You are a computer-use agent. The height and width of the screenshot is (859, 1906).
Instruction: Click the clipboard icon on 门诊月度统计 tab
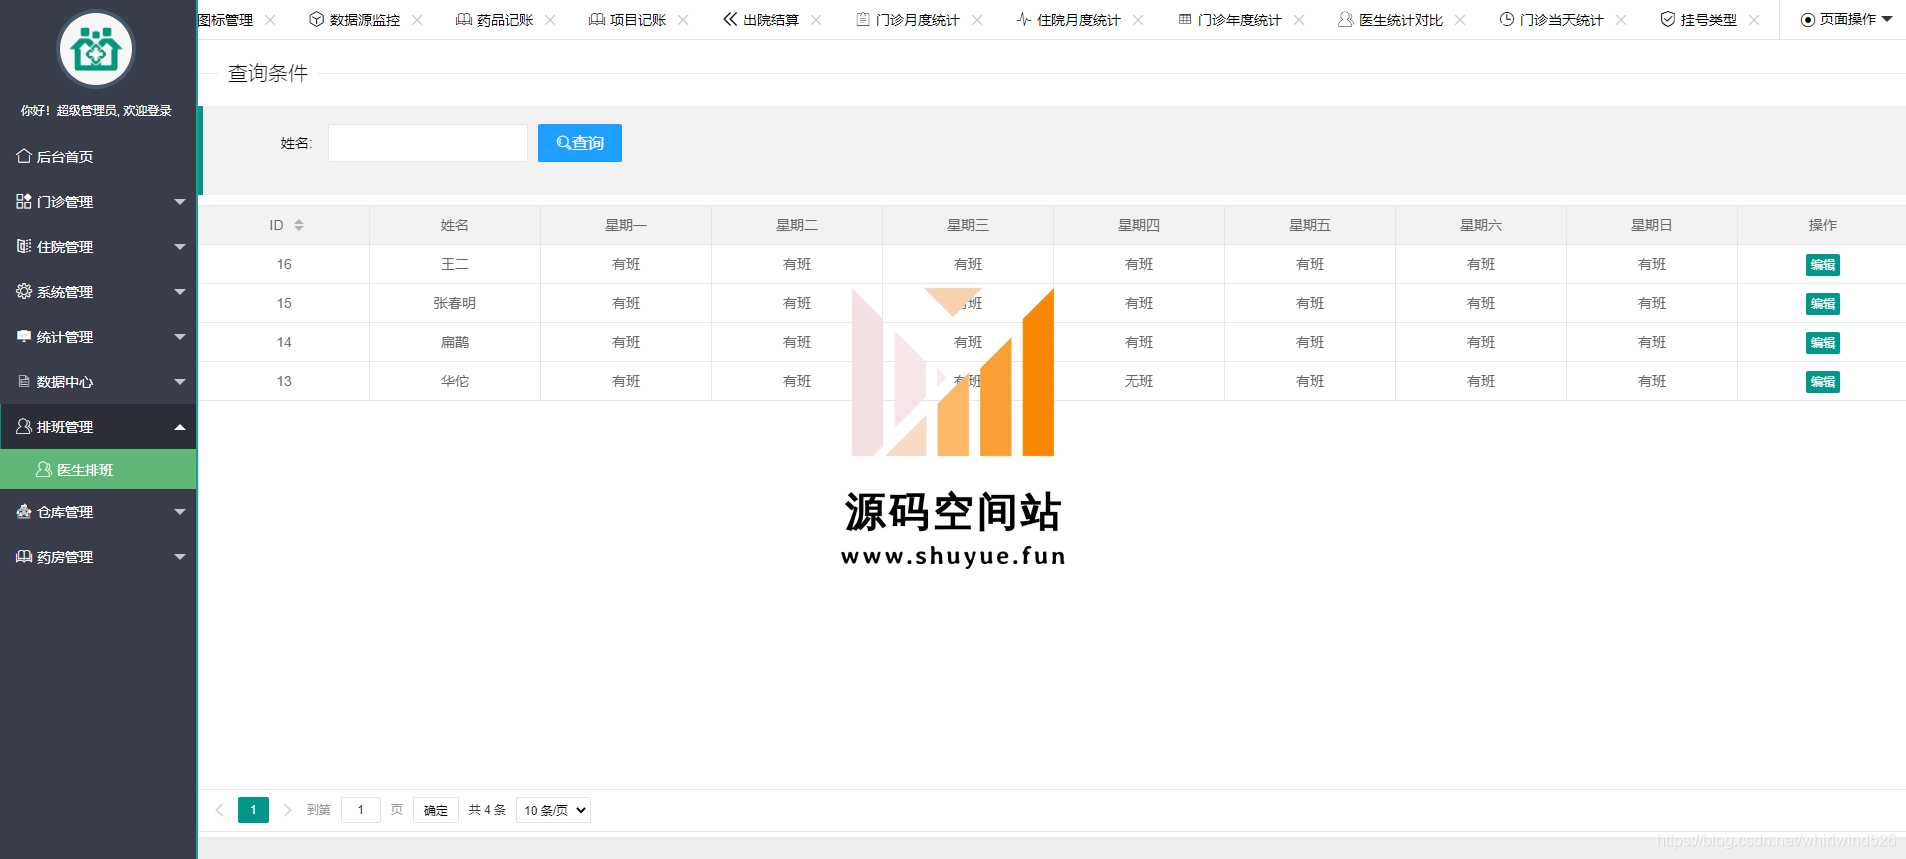click(x=863, y=19)
